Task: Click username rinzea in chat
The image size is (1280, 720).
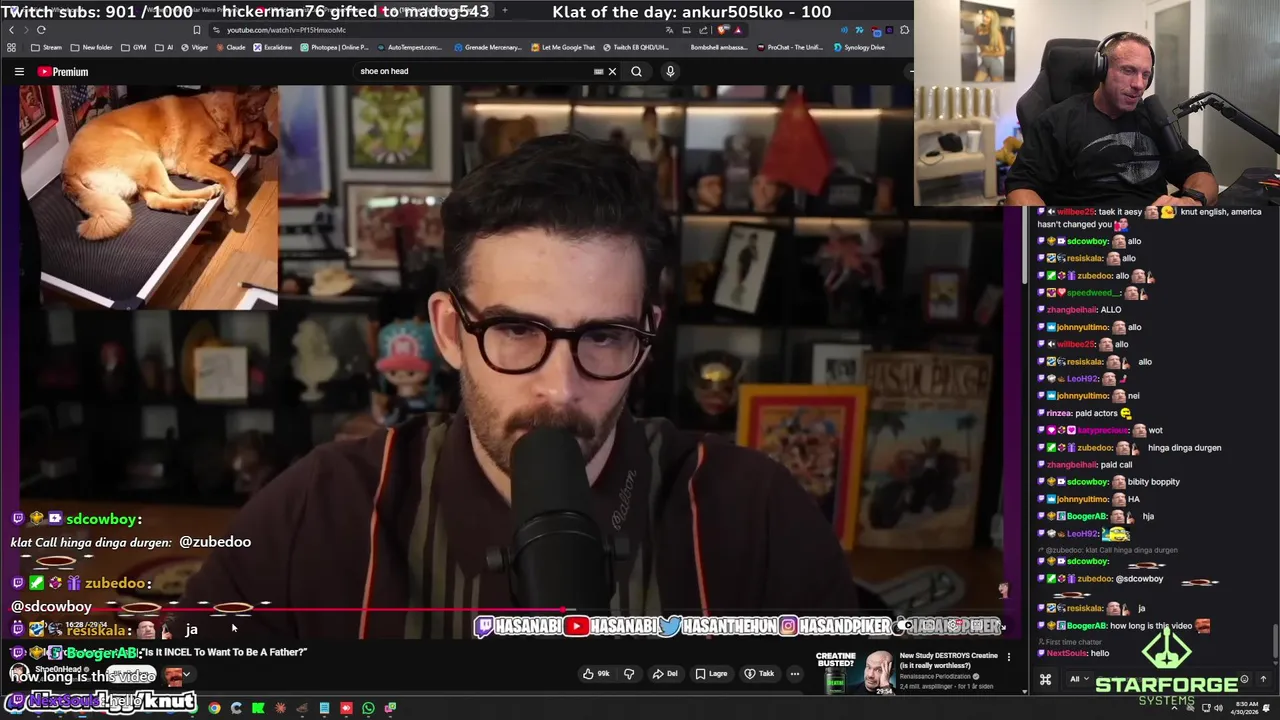Action: 1060,413
